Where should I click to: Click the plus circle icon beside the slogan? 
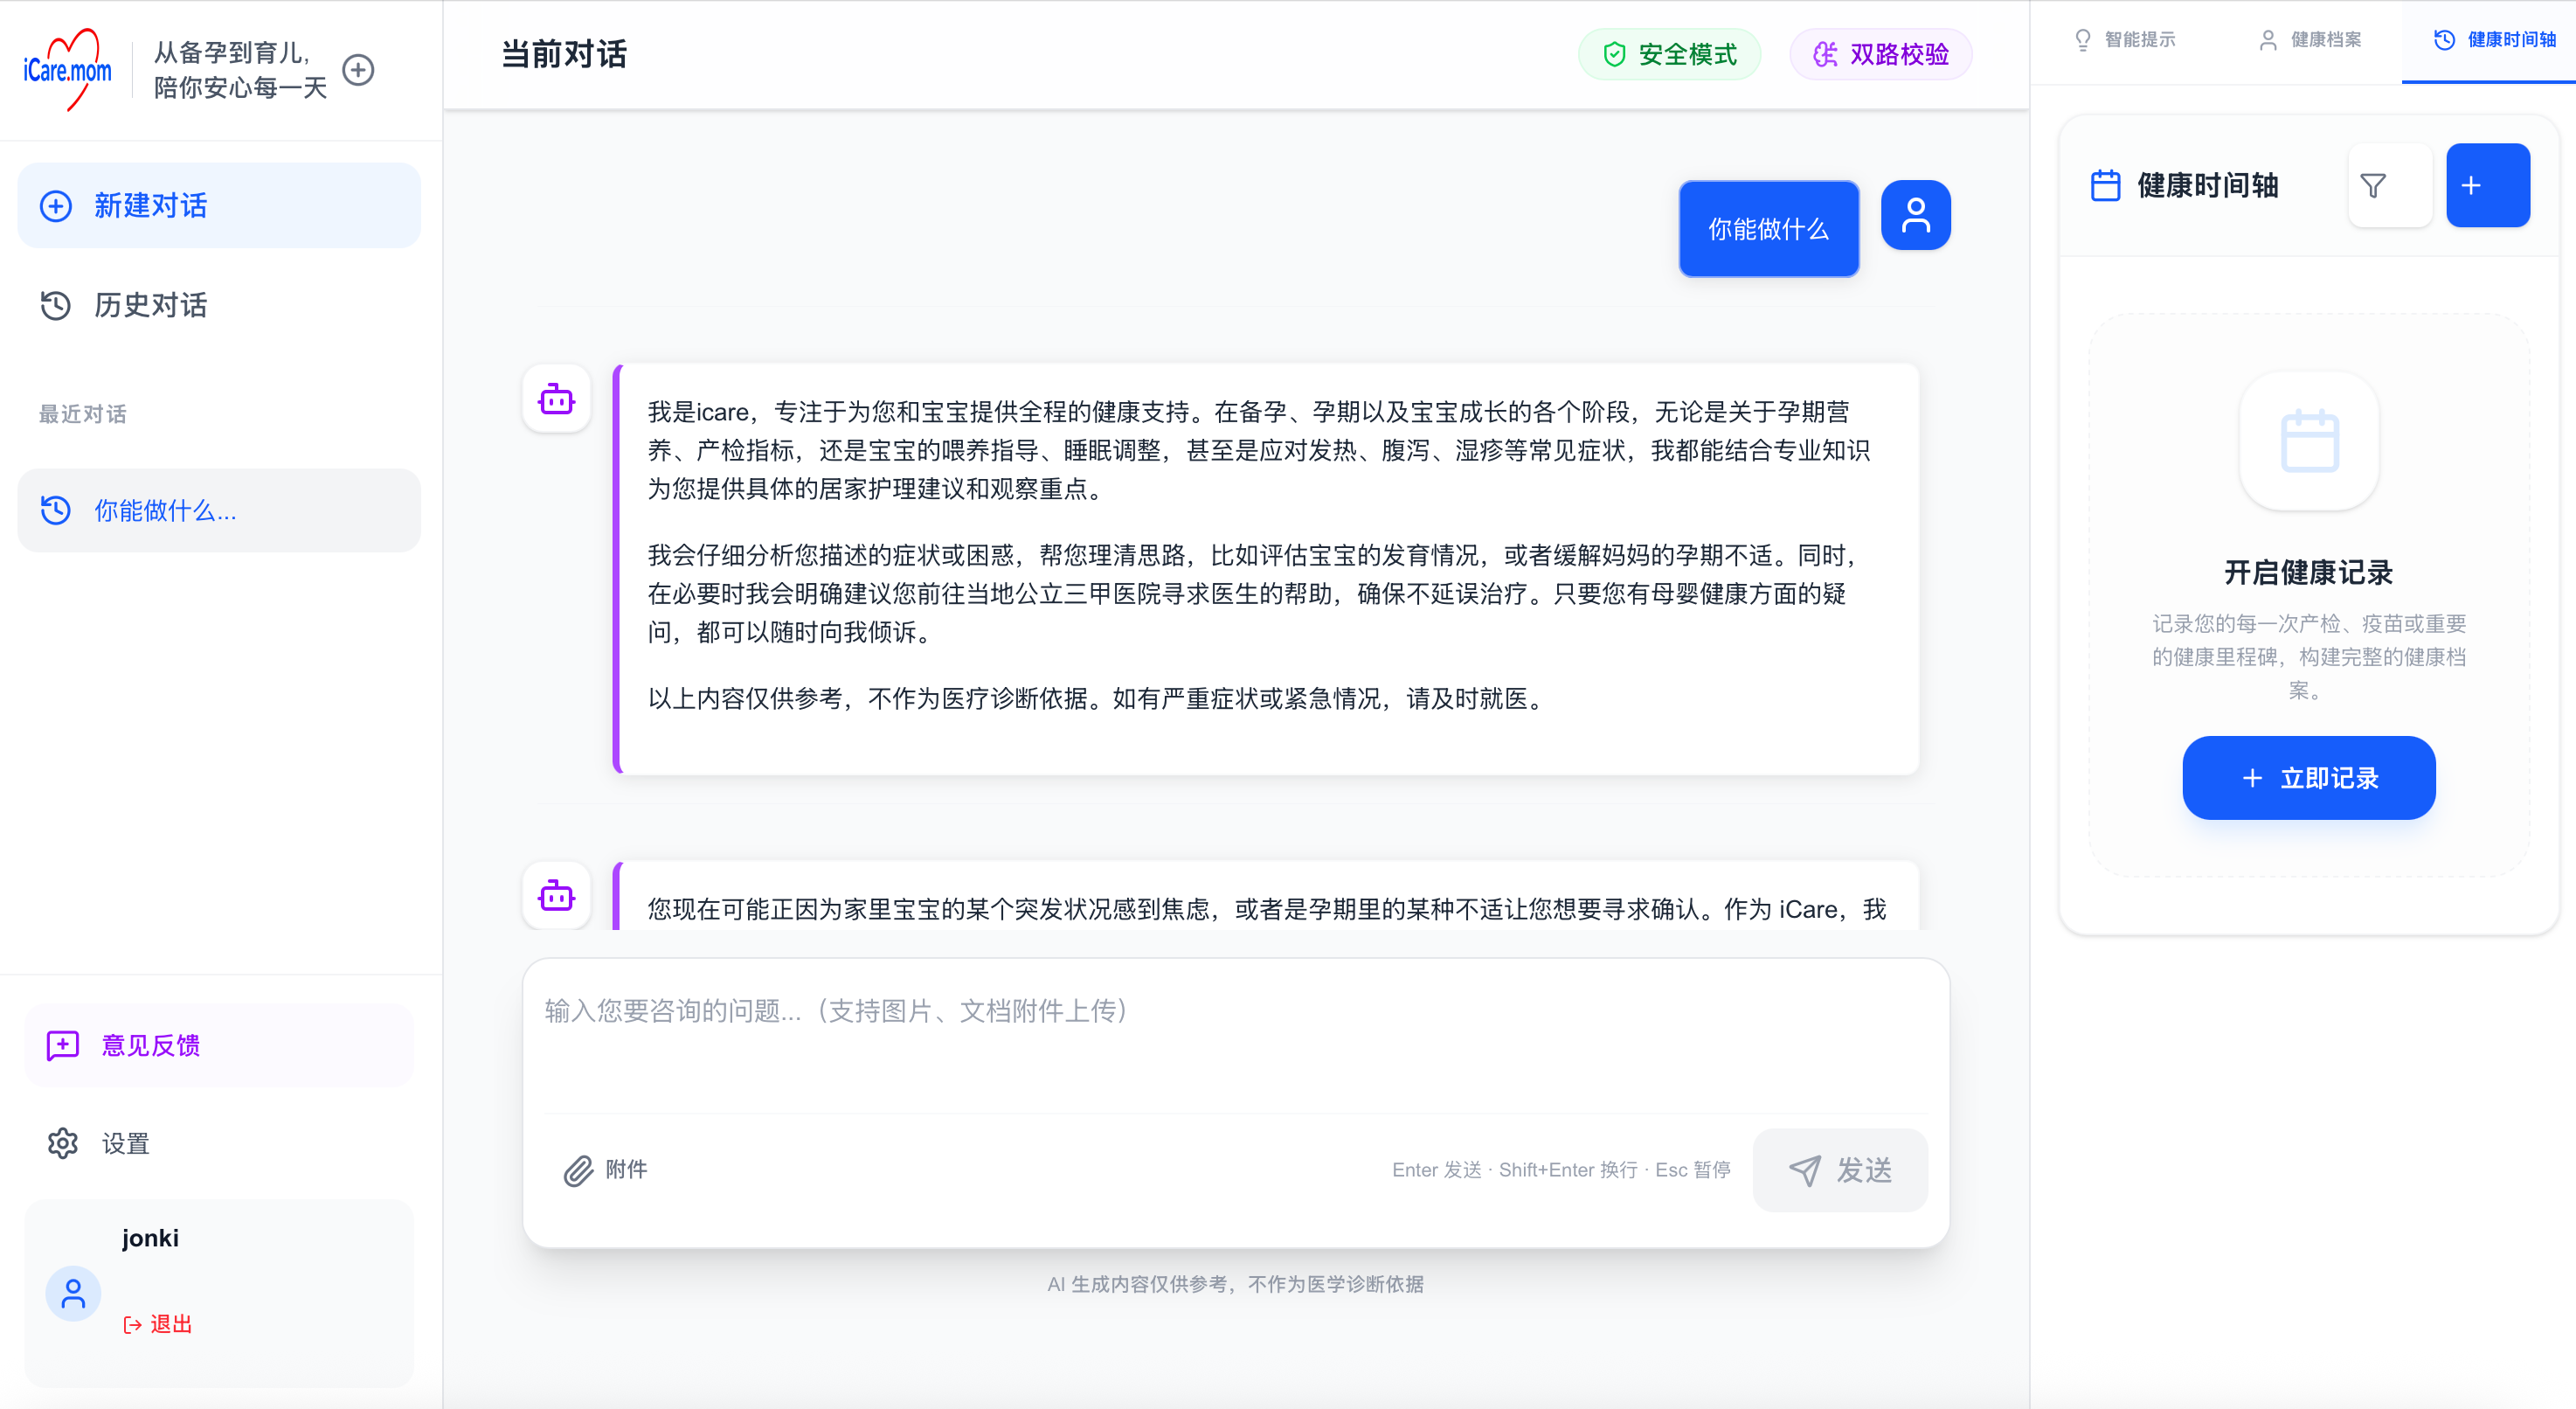coord(358,70)
